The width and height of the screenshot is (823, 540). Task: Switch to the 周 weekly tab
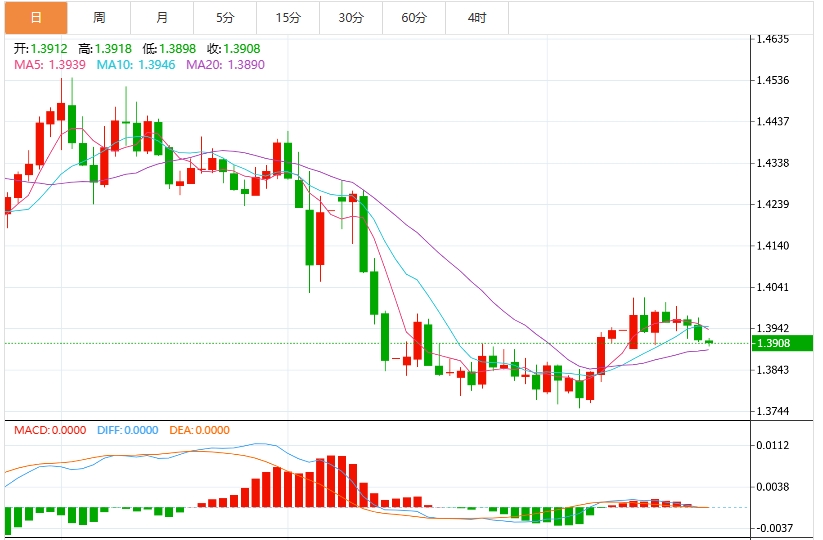click(99, 17)
